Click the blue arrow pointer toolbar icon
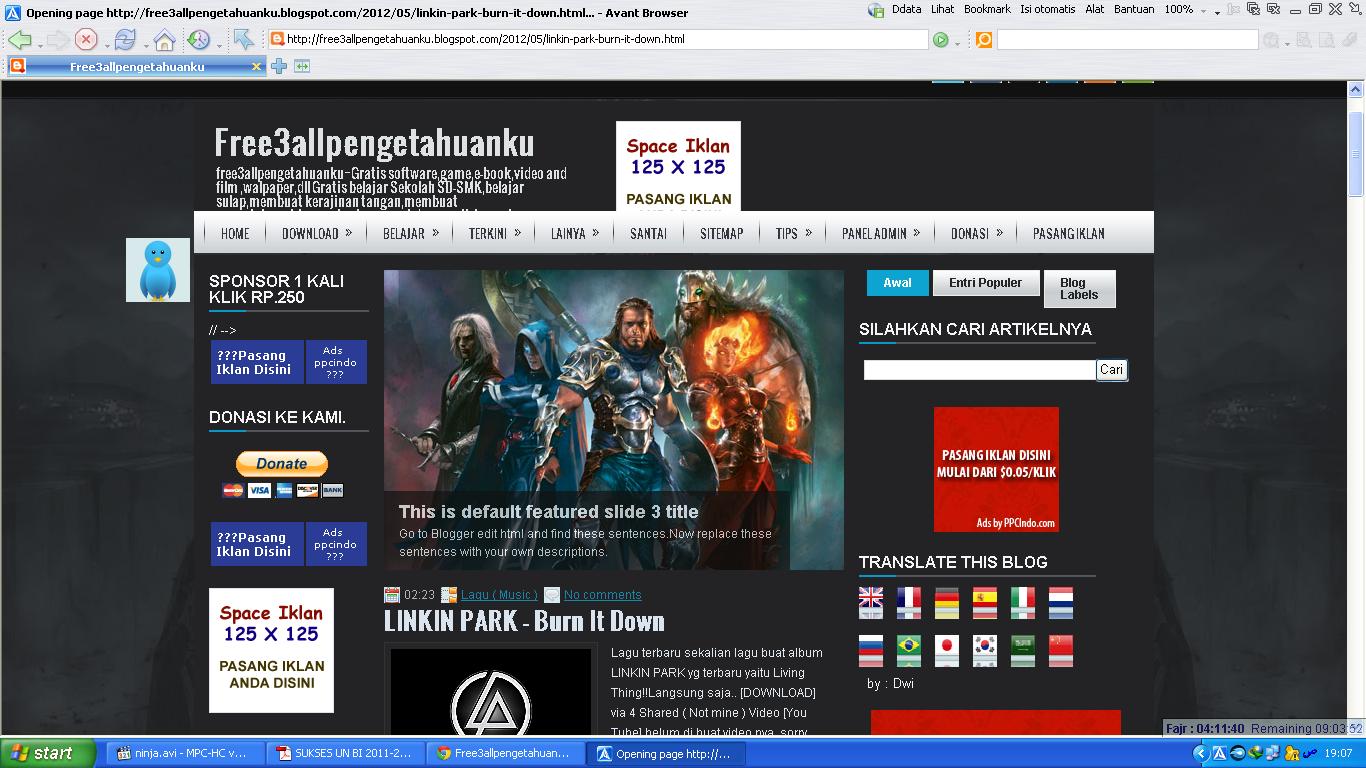This screenshot has height=768, width=1366. coord(244,40)
